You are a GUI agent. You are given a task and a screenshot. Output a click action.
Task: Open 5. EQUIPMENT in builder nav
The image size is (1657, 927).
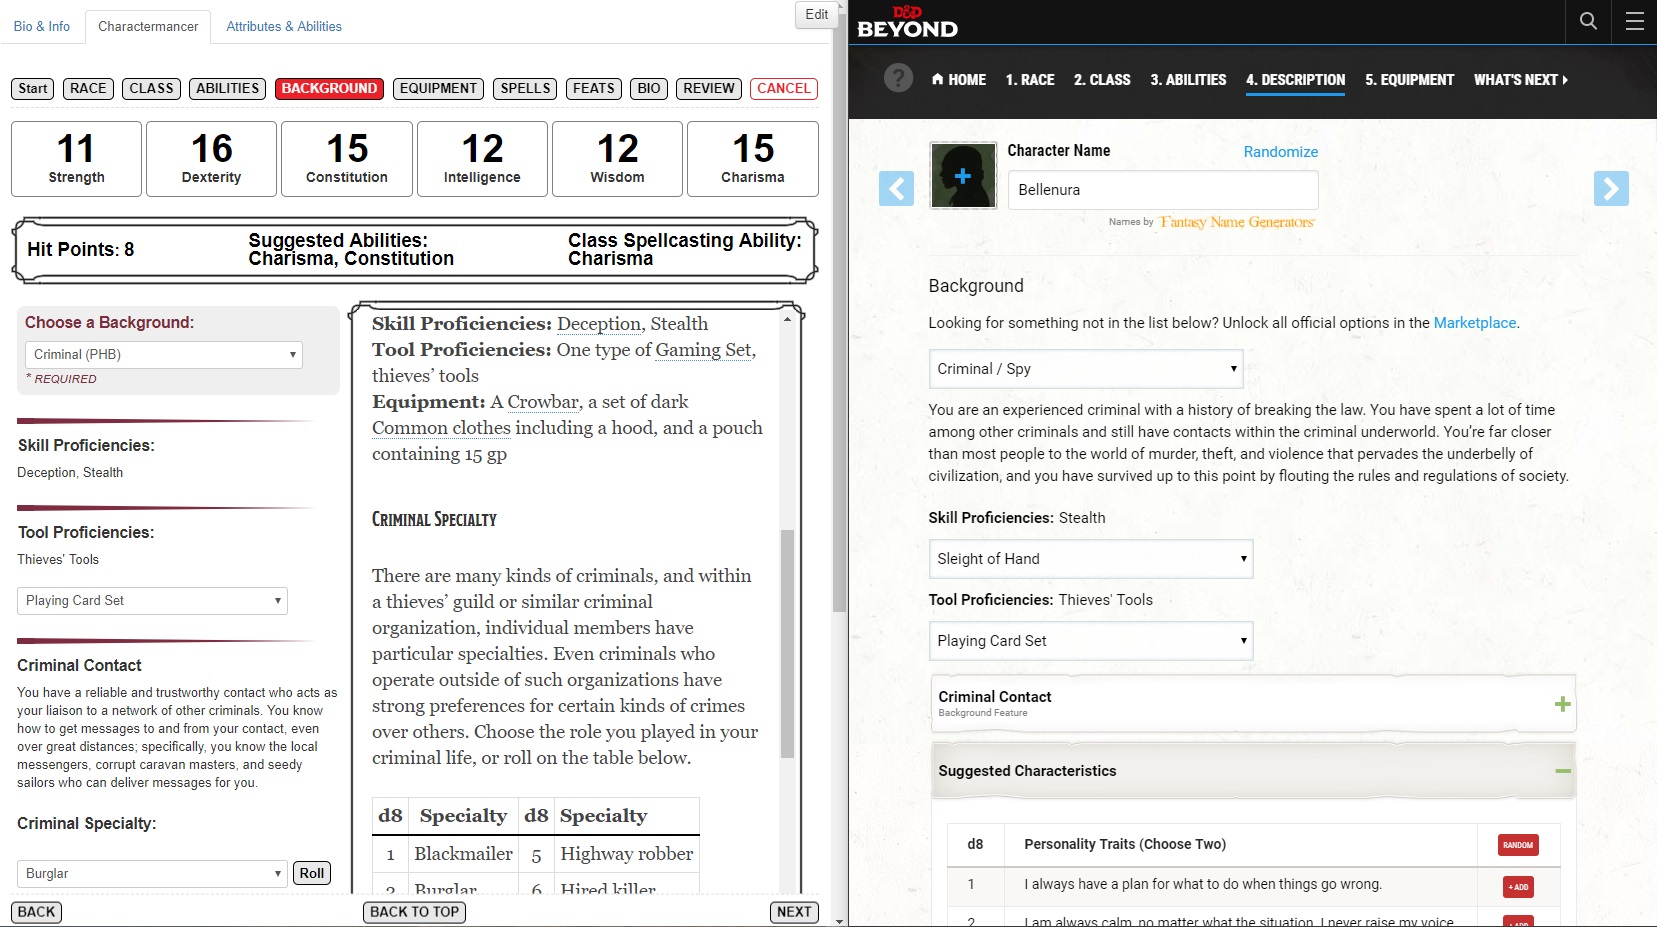(x=1409, y=80)
